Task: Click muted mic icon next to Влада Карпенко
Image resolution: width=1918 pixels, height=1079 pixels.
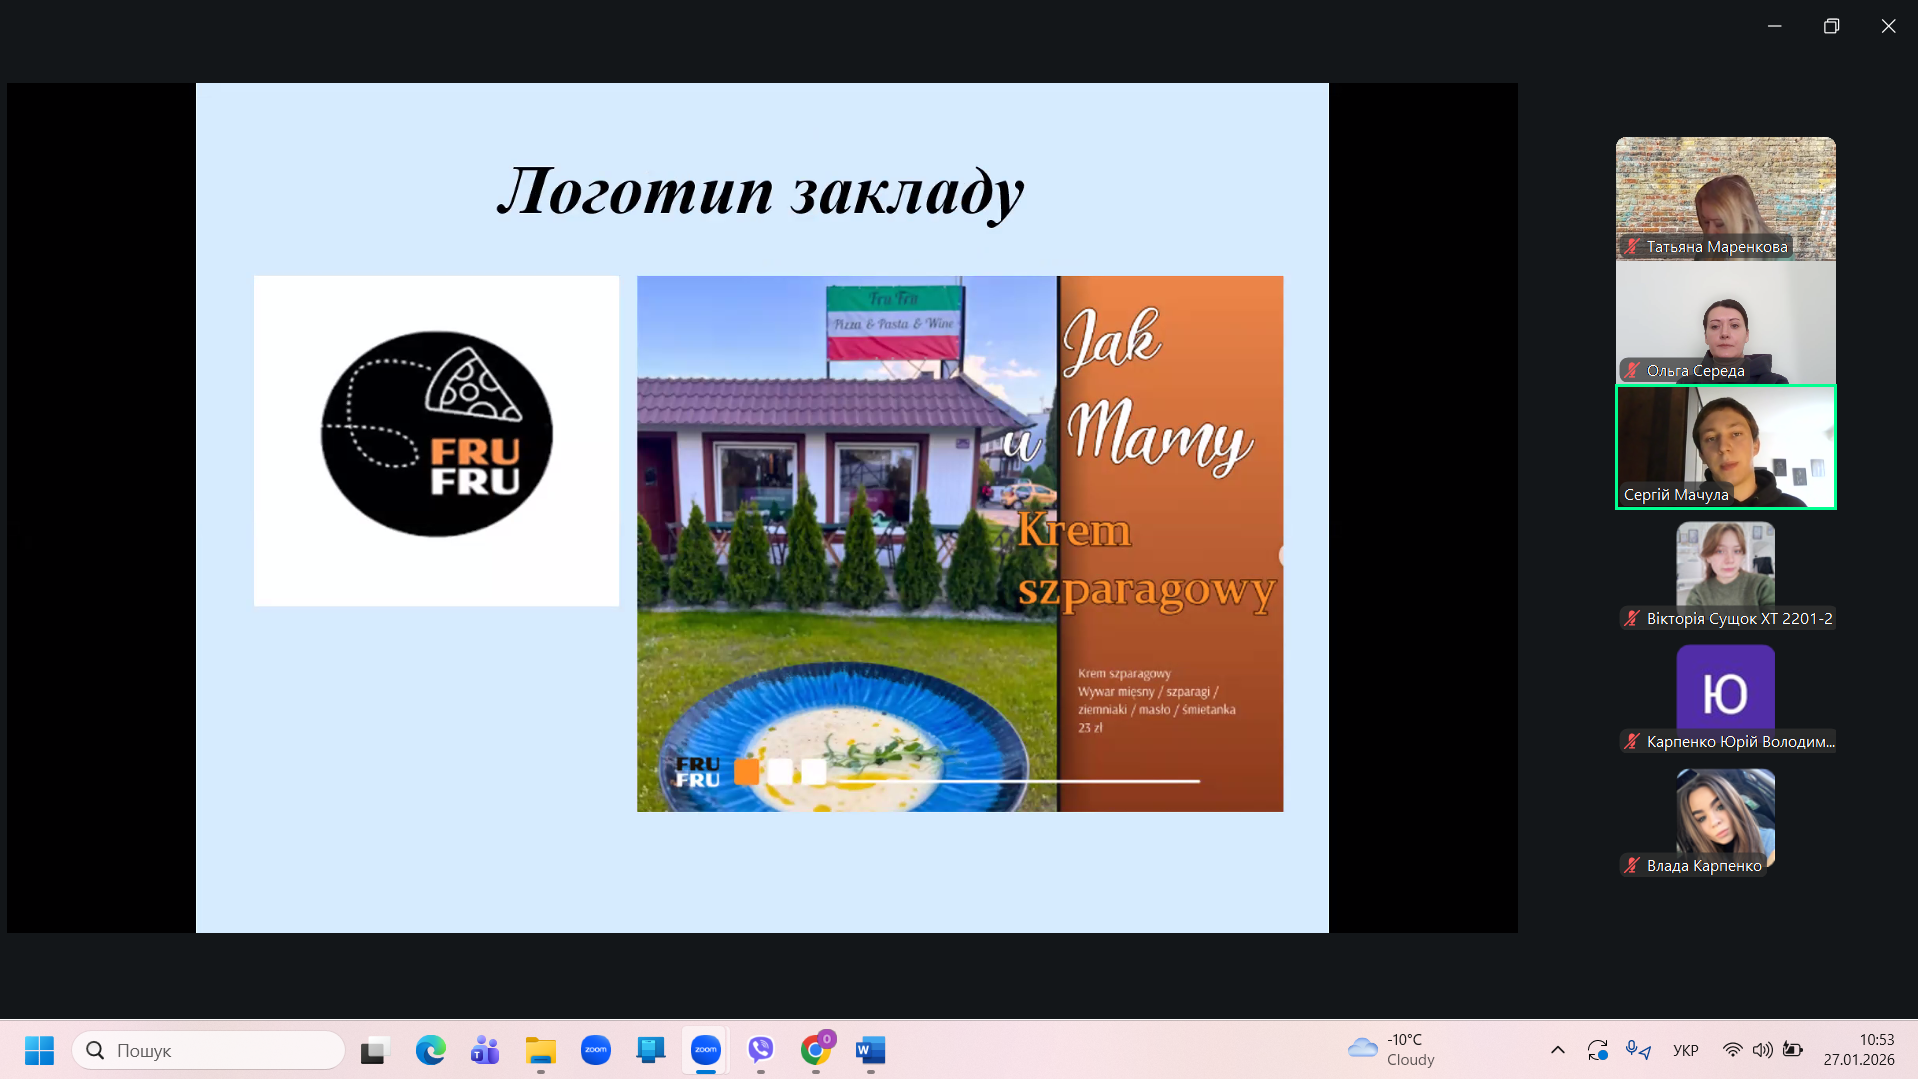Action: pyautogui.click(x=1632, y=866)
